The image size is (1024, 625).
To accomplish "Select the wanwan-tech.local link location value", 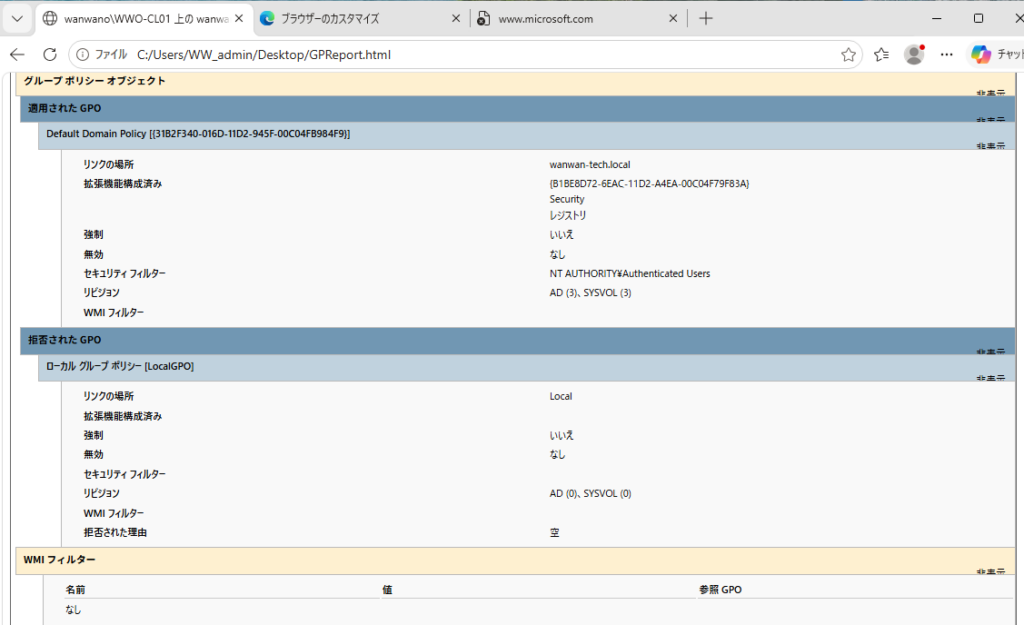I will [x=590, y=165].
